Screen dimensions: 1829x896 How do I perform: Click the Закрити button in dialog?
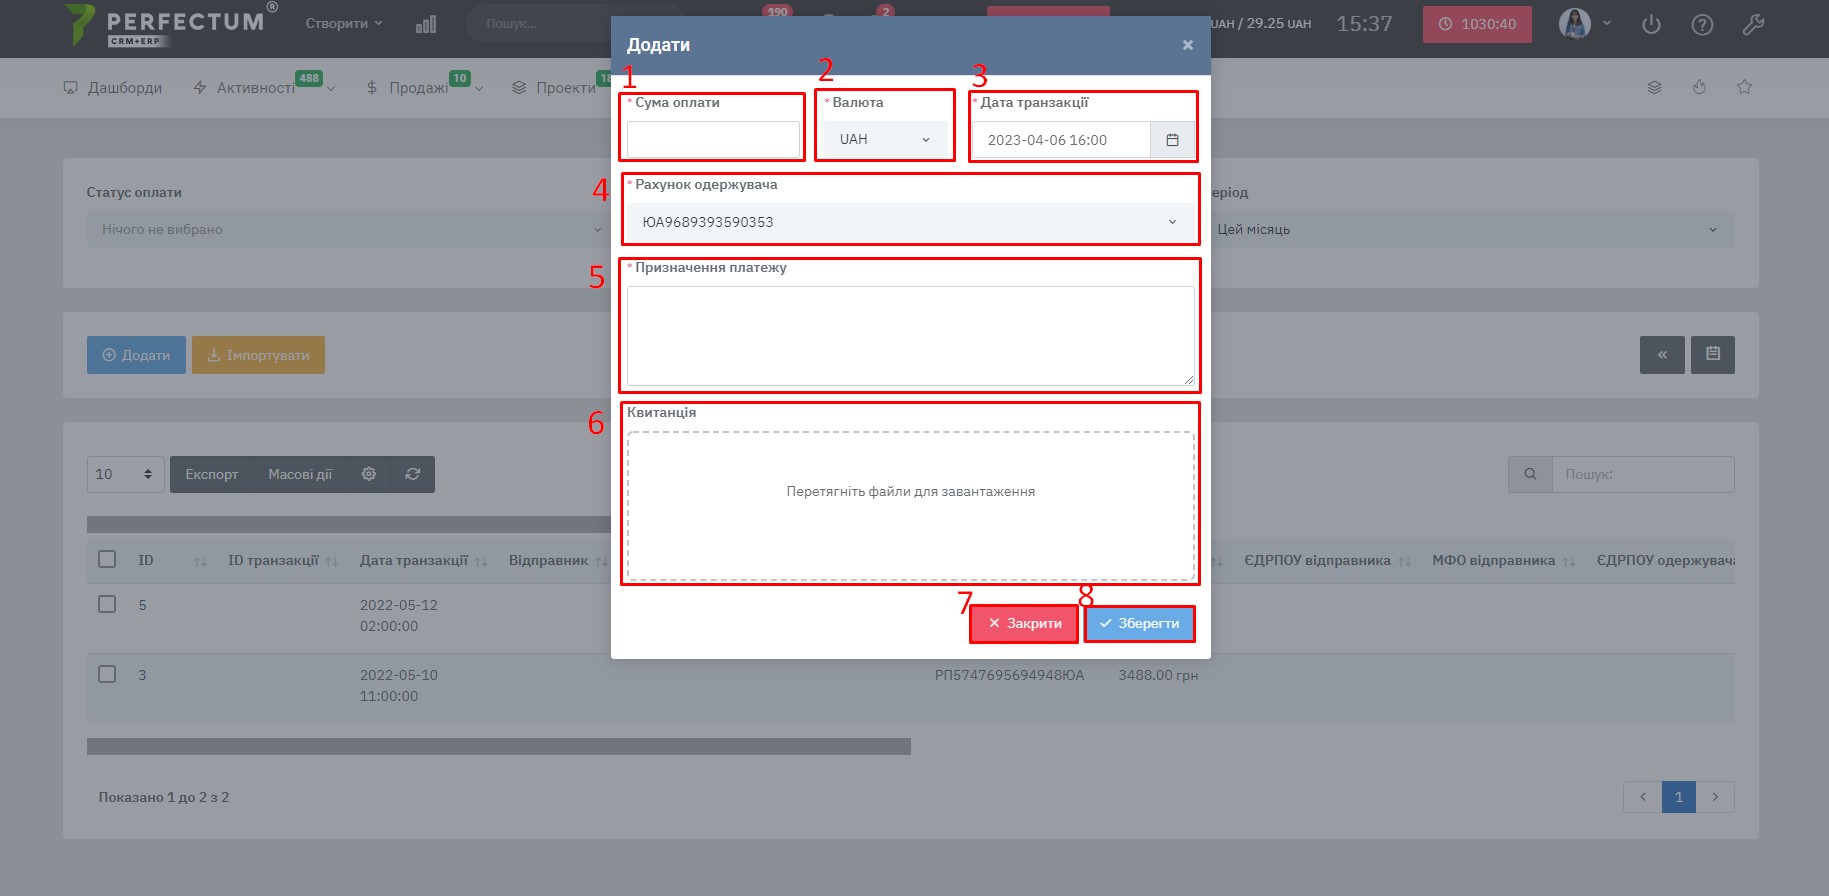[1024, 623]
